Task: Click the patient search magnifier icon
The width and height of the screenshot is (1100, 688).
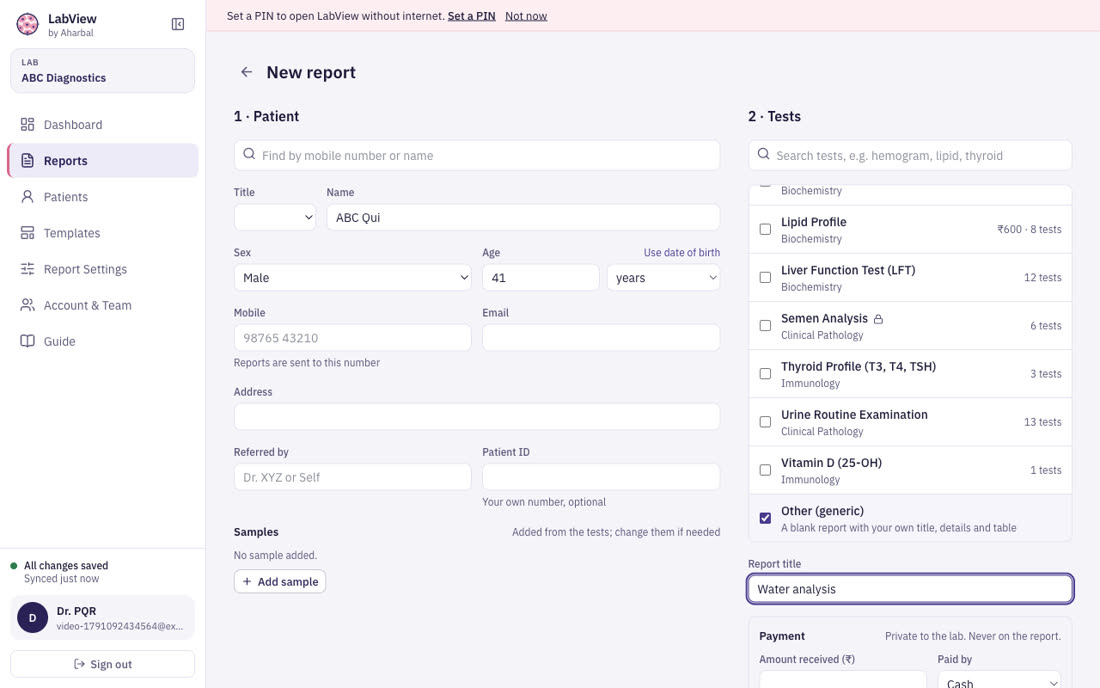Action: point(249,154)
